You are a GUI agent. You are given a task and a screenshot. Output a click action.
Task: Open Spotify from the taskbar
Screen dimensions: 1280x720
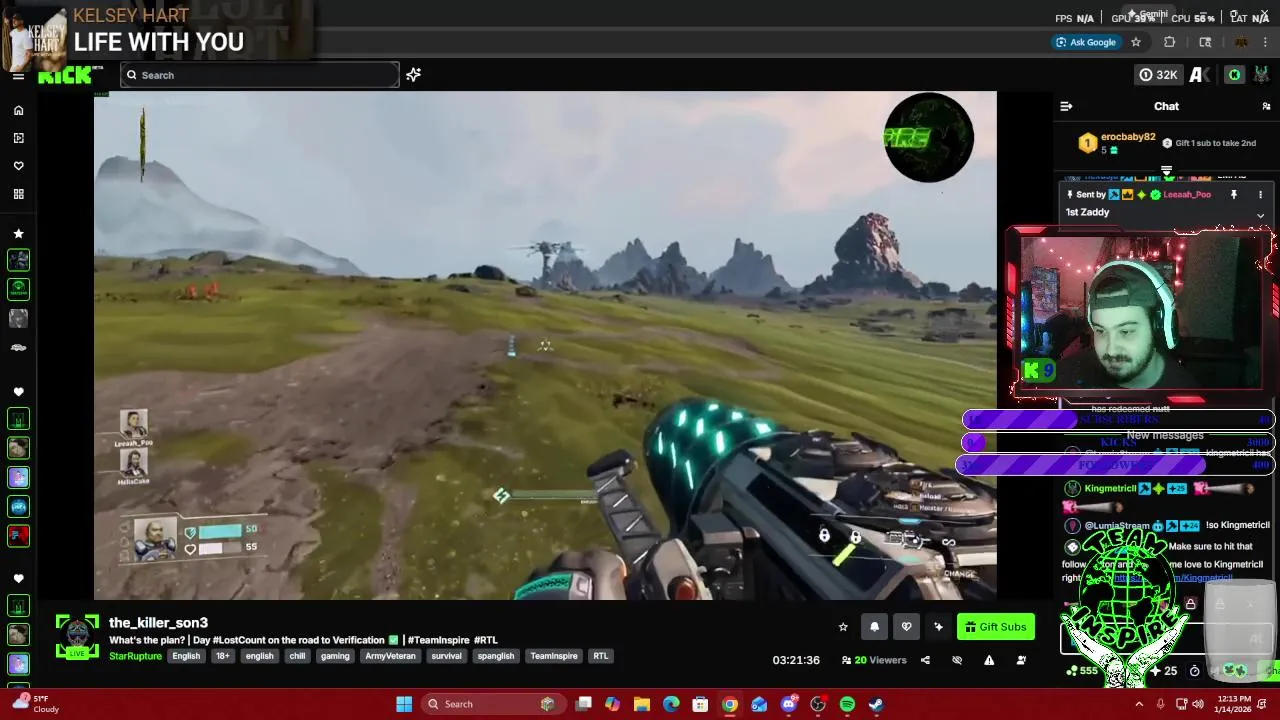click(x=847, y=704)
